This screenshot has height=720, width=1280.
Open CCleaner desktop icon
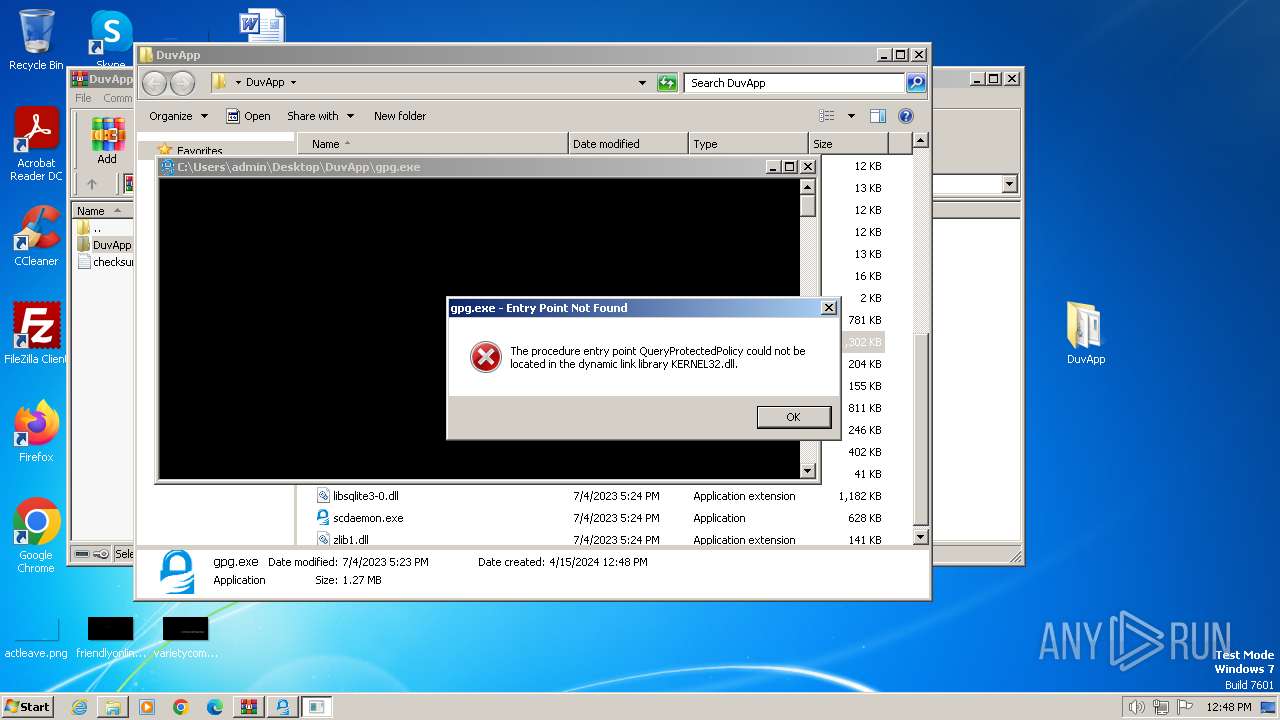(x=36, y=236)
